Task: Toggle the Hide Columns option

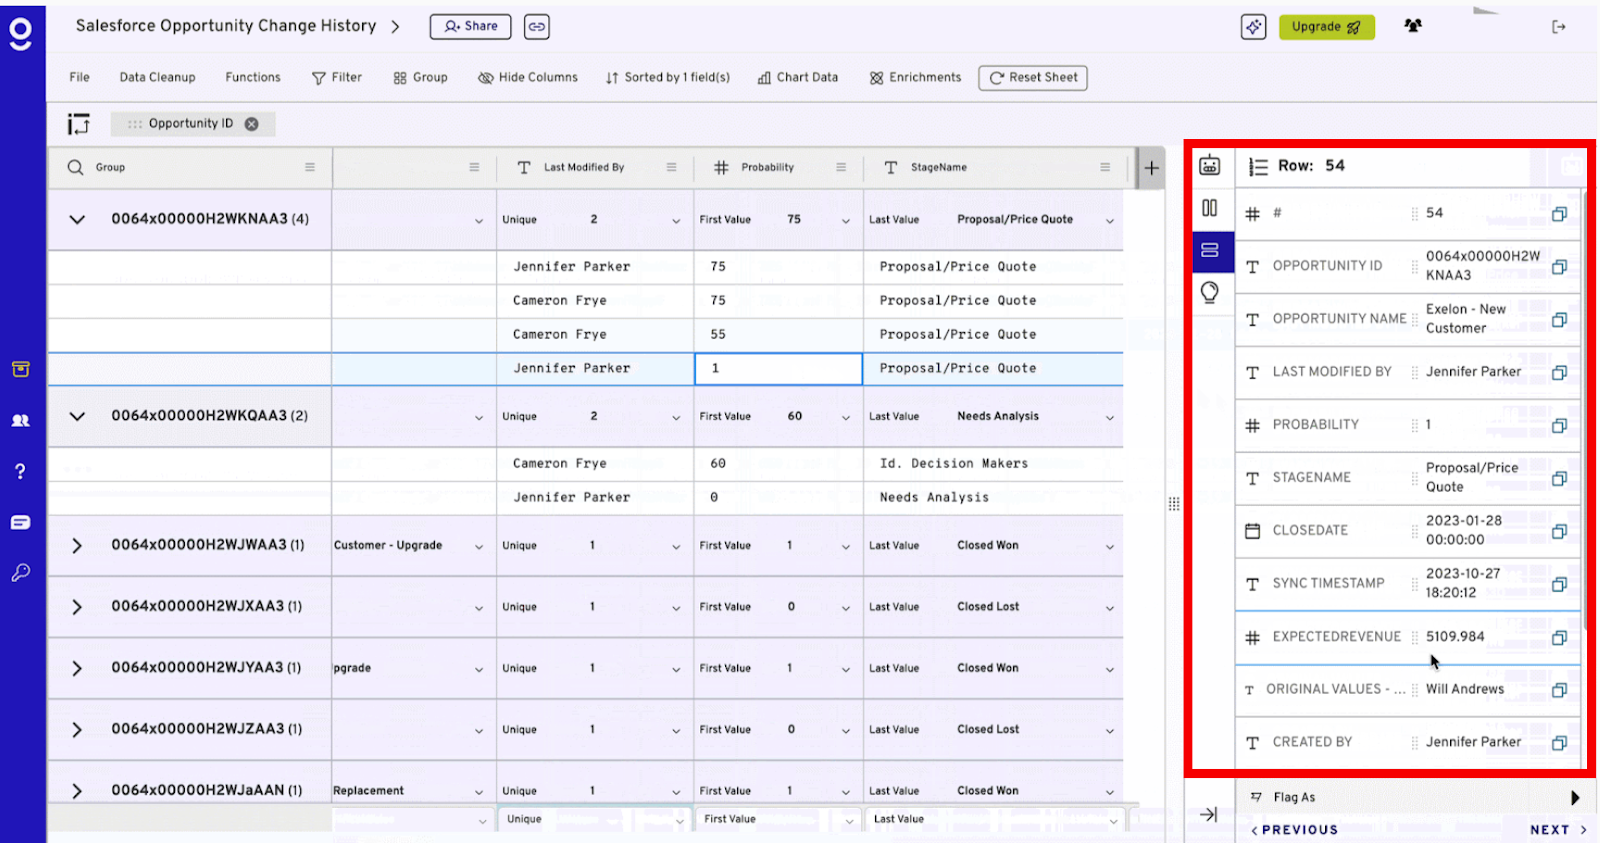Action: [528, 77]
